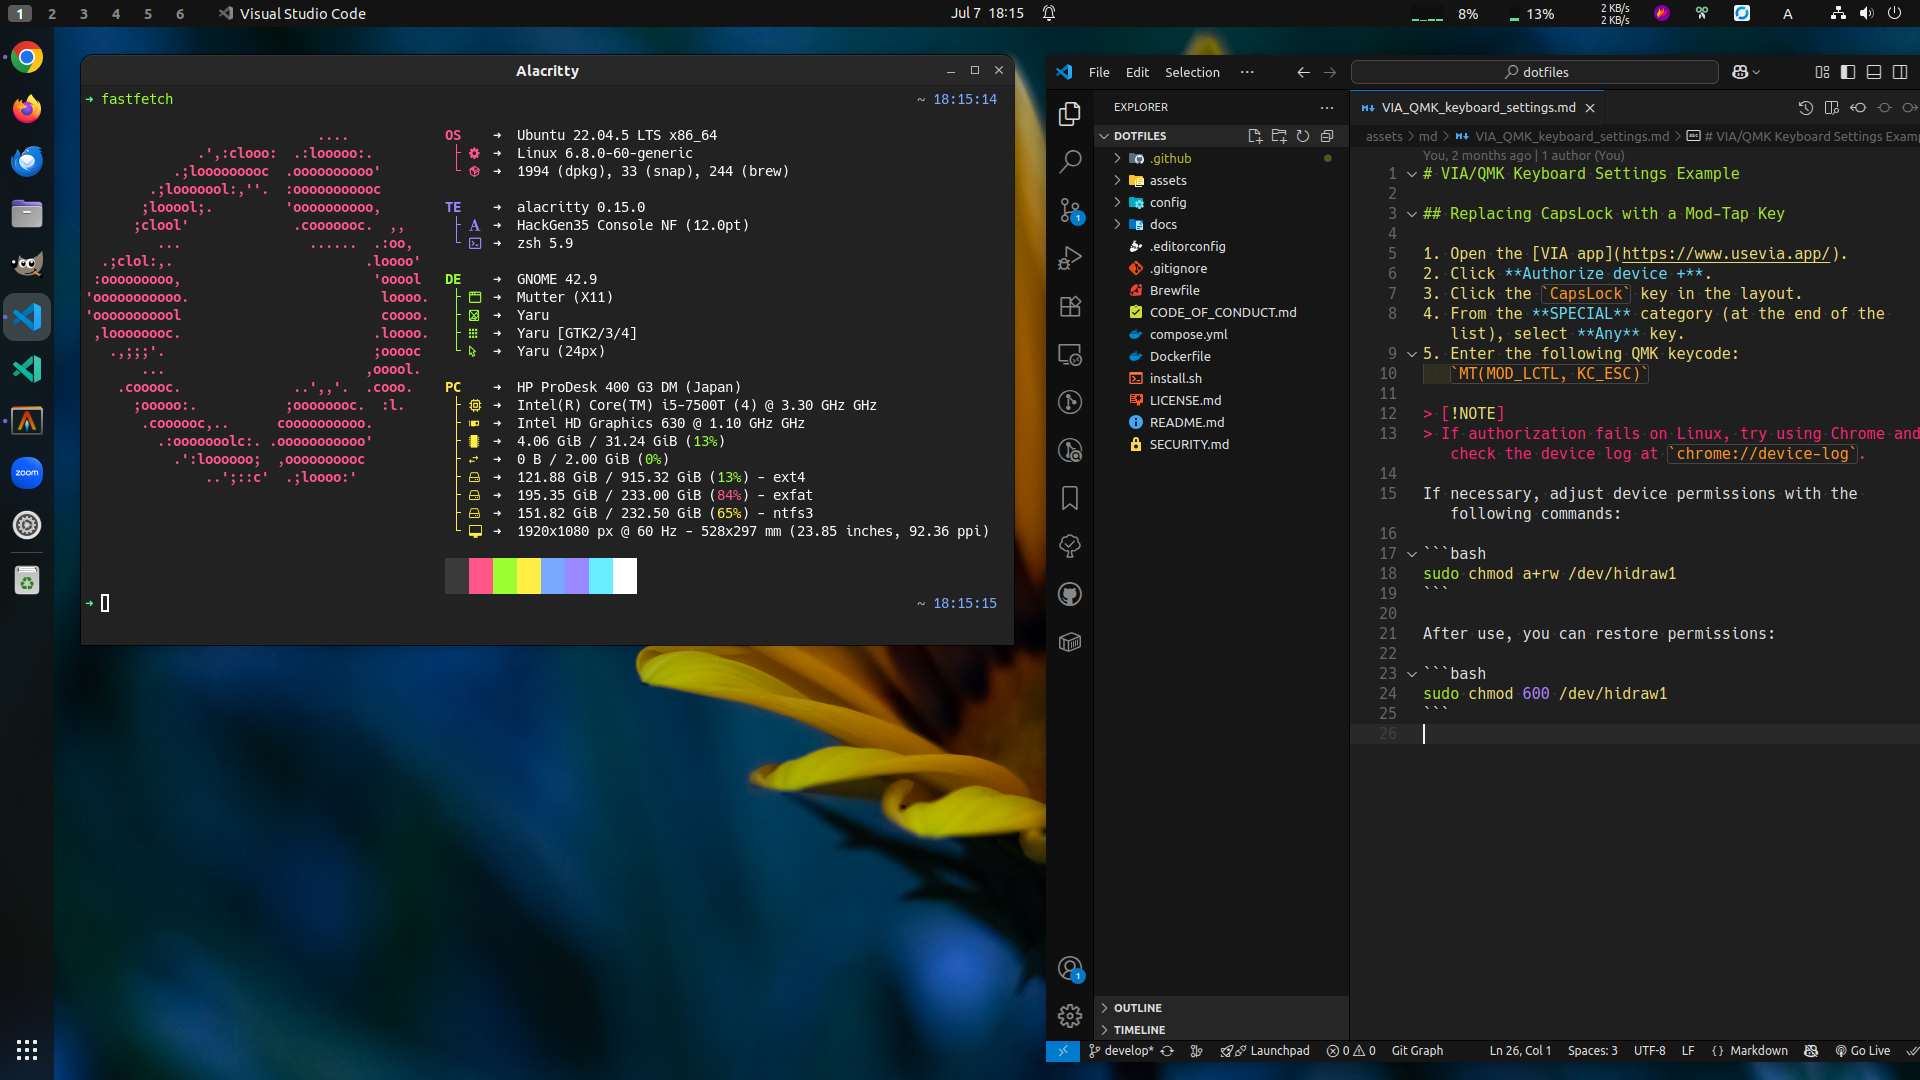
Task: Collapse the DOTFILES section
Action: [x=1140, y=136]
